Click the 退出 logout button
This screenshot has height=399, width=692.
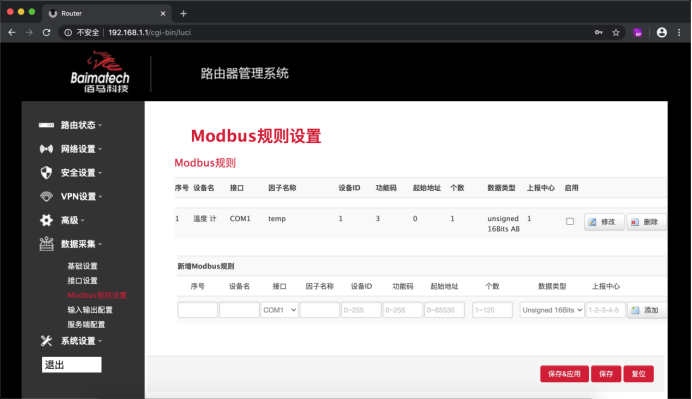(71, 365)
